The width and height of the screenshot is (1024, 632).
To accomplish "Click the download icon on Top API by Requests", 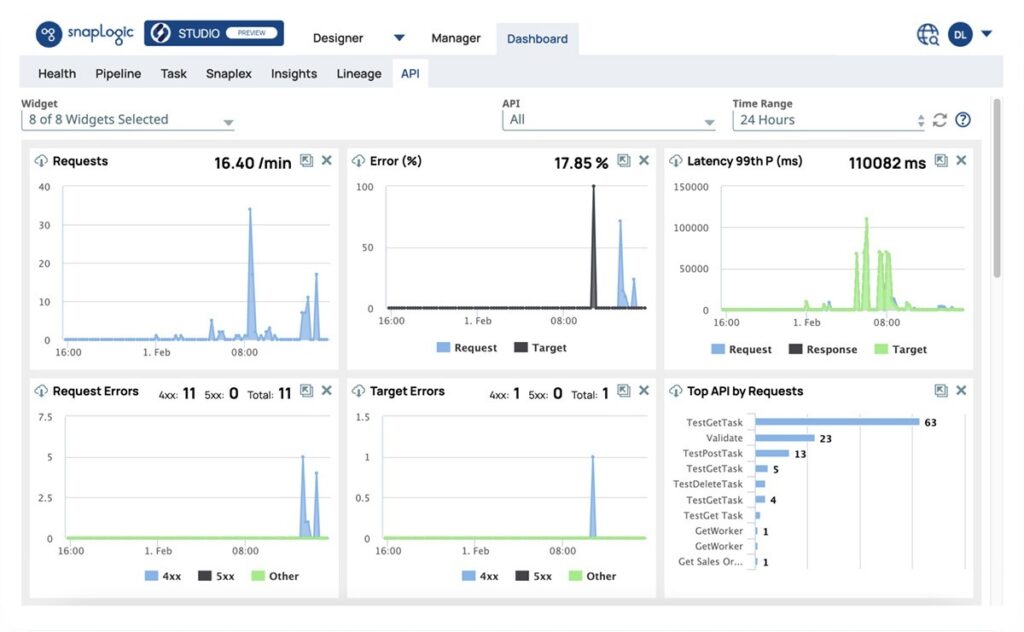I will [x=940, y=391].
